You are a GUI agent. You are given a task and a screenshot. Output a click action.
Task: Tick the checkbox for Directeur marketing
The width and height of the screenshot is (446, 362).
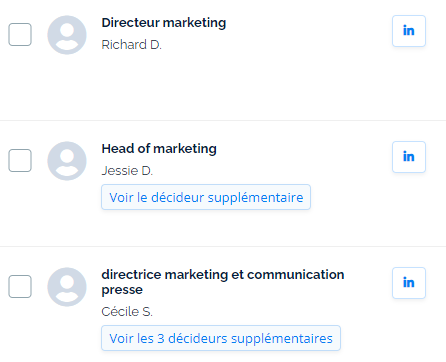tap(20, 34)
